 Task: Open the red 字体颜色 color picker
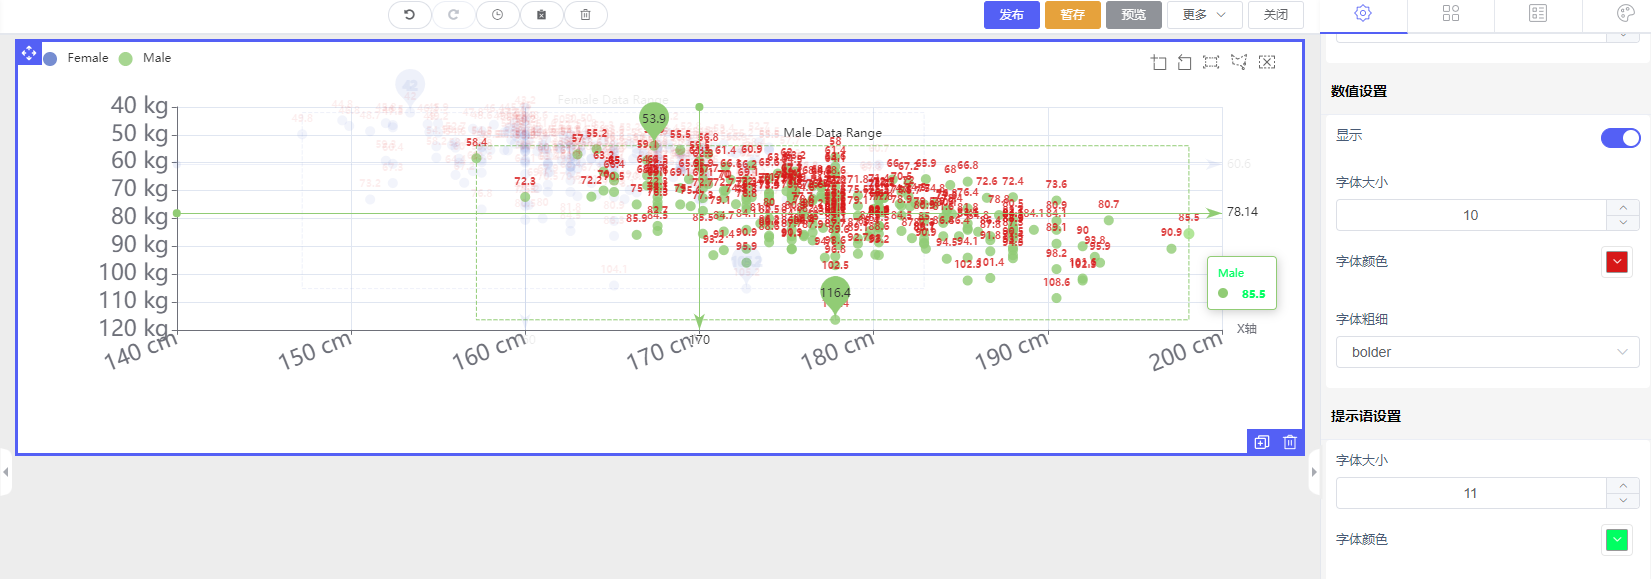pyautogui.click(x=1617, y=262)
